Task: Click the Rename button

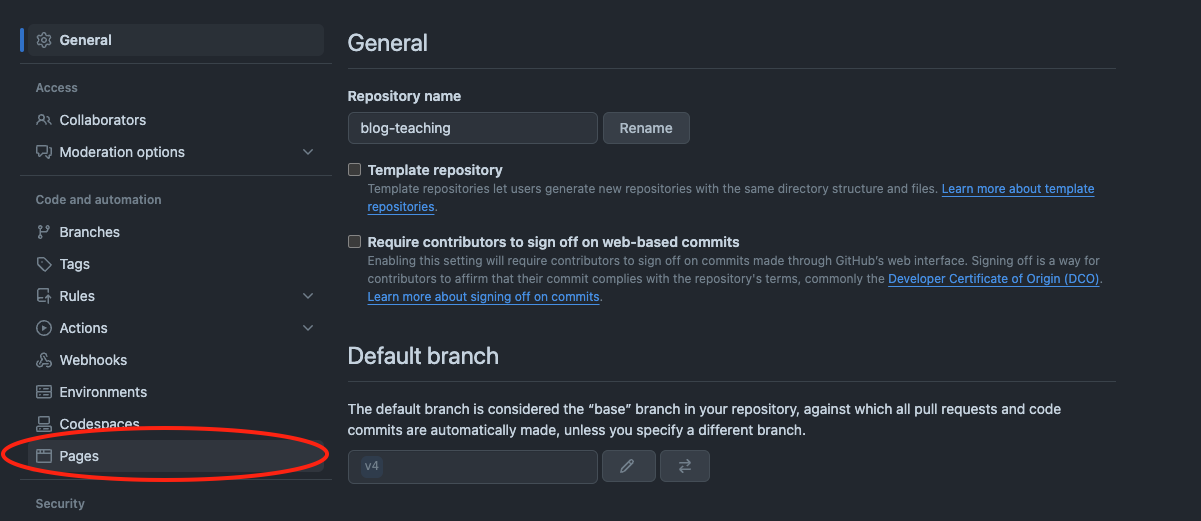Action: pyautogui.click(x=646, y=128)
